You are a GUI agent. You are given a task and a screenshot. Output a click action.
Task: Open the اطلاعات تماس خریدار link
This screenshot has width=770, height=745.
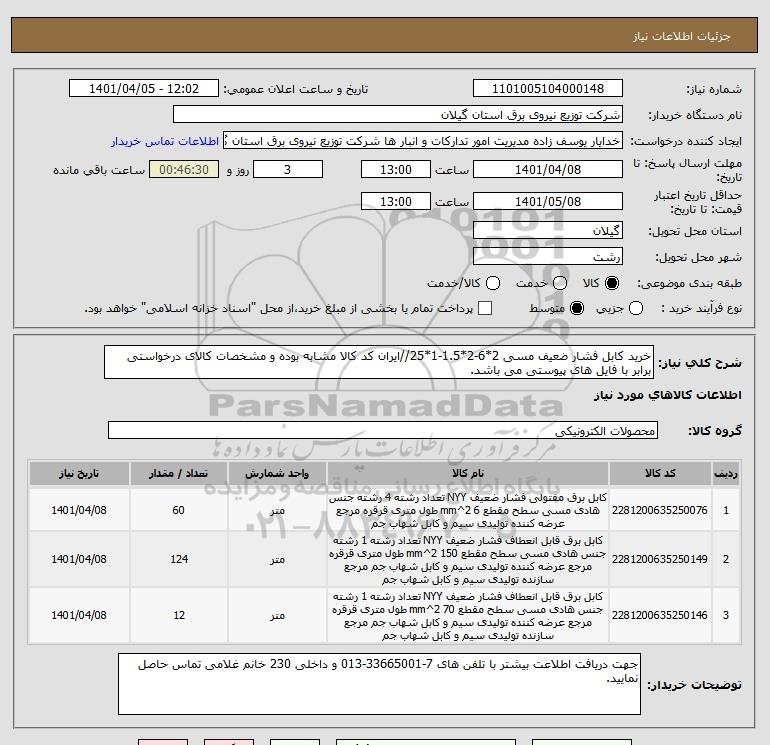[x=165, y=141]
